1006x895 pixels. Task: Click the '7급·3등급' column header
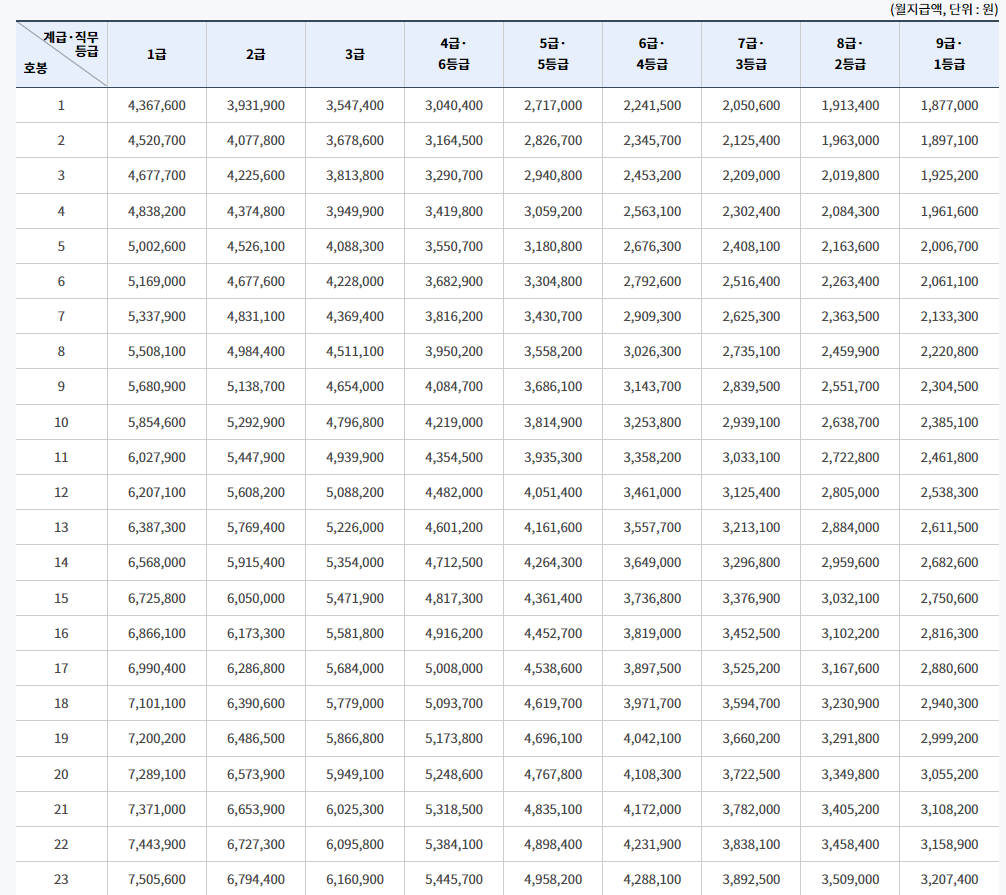[x=751, y=55]
